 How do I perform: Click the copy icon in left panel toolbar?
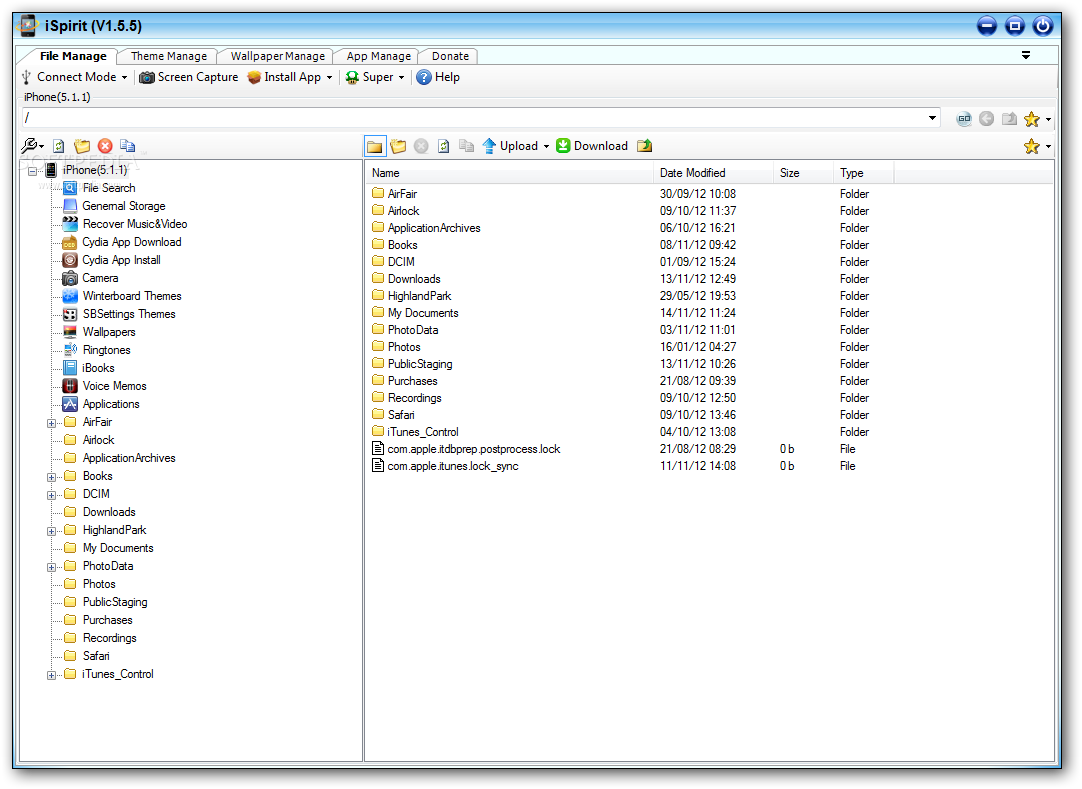pyautogui.click(x=128, y=146)
